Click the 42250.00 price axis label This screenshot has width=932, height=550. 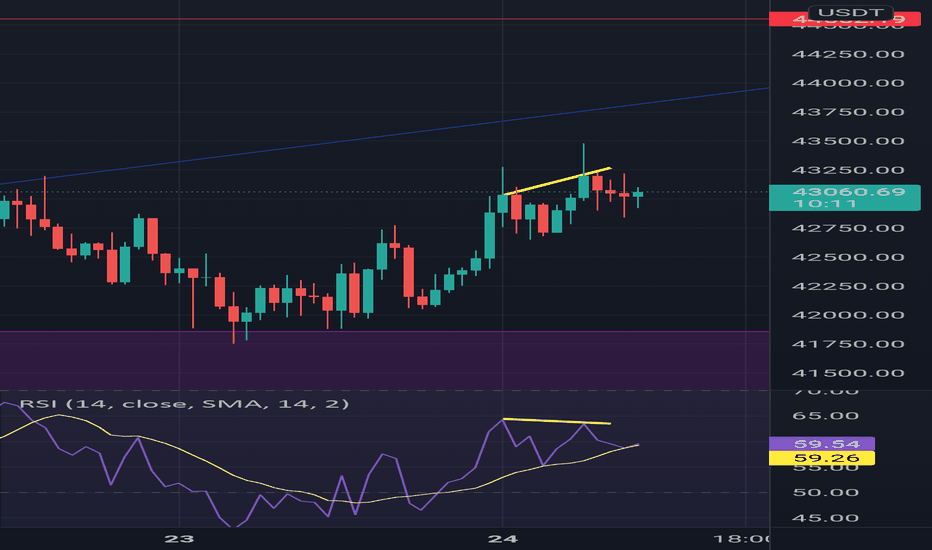[848, 287]
